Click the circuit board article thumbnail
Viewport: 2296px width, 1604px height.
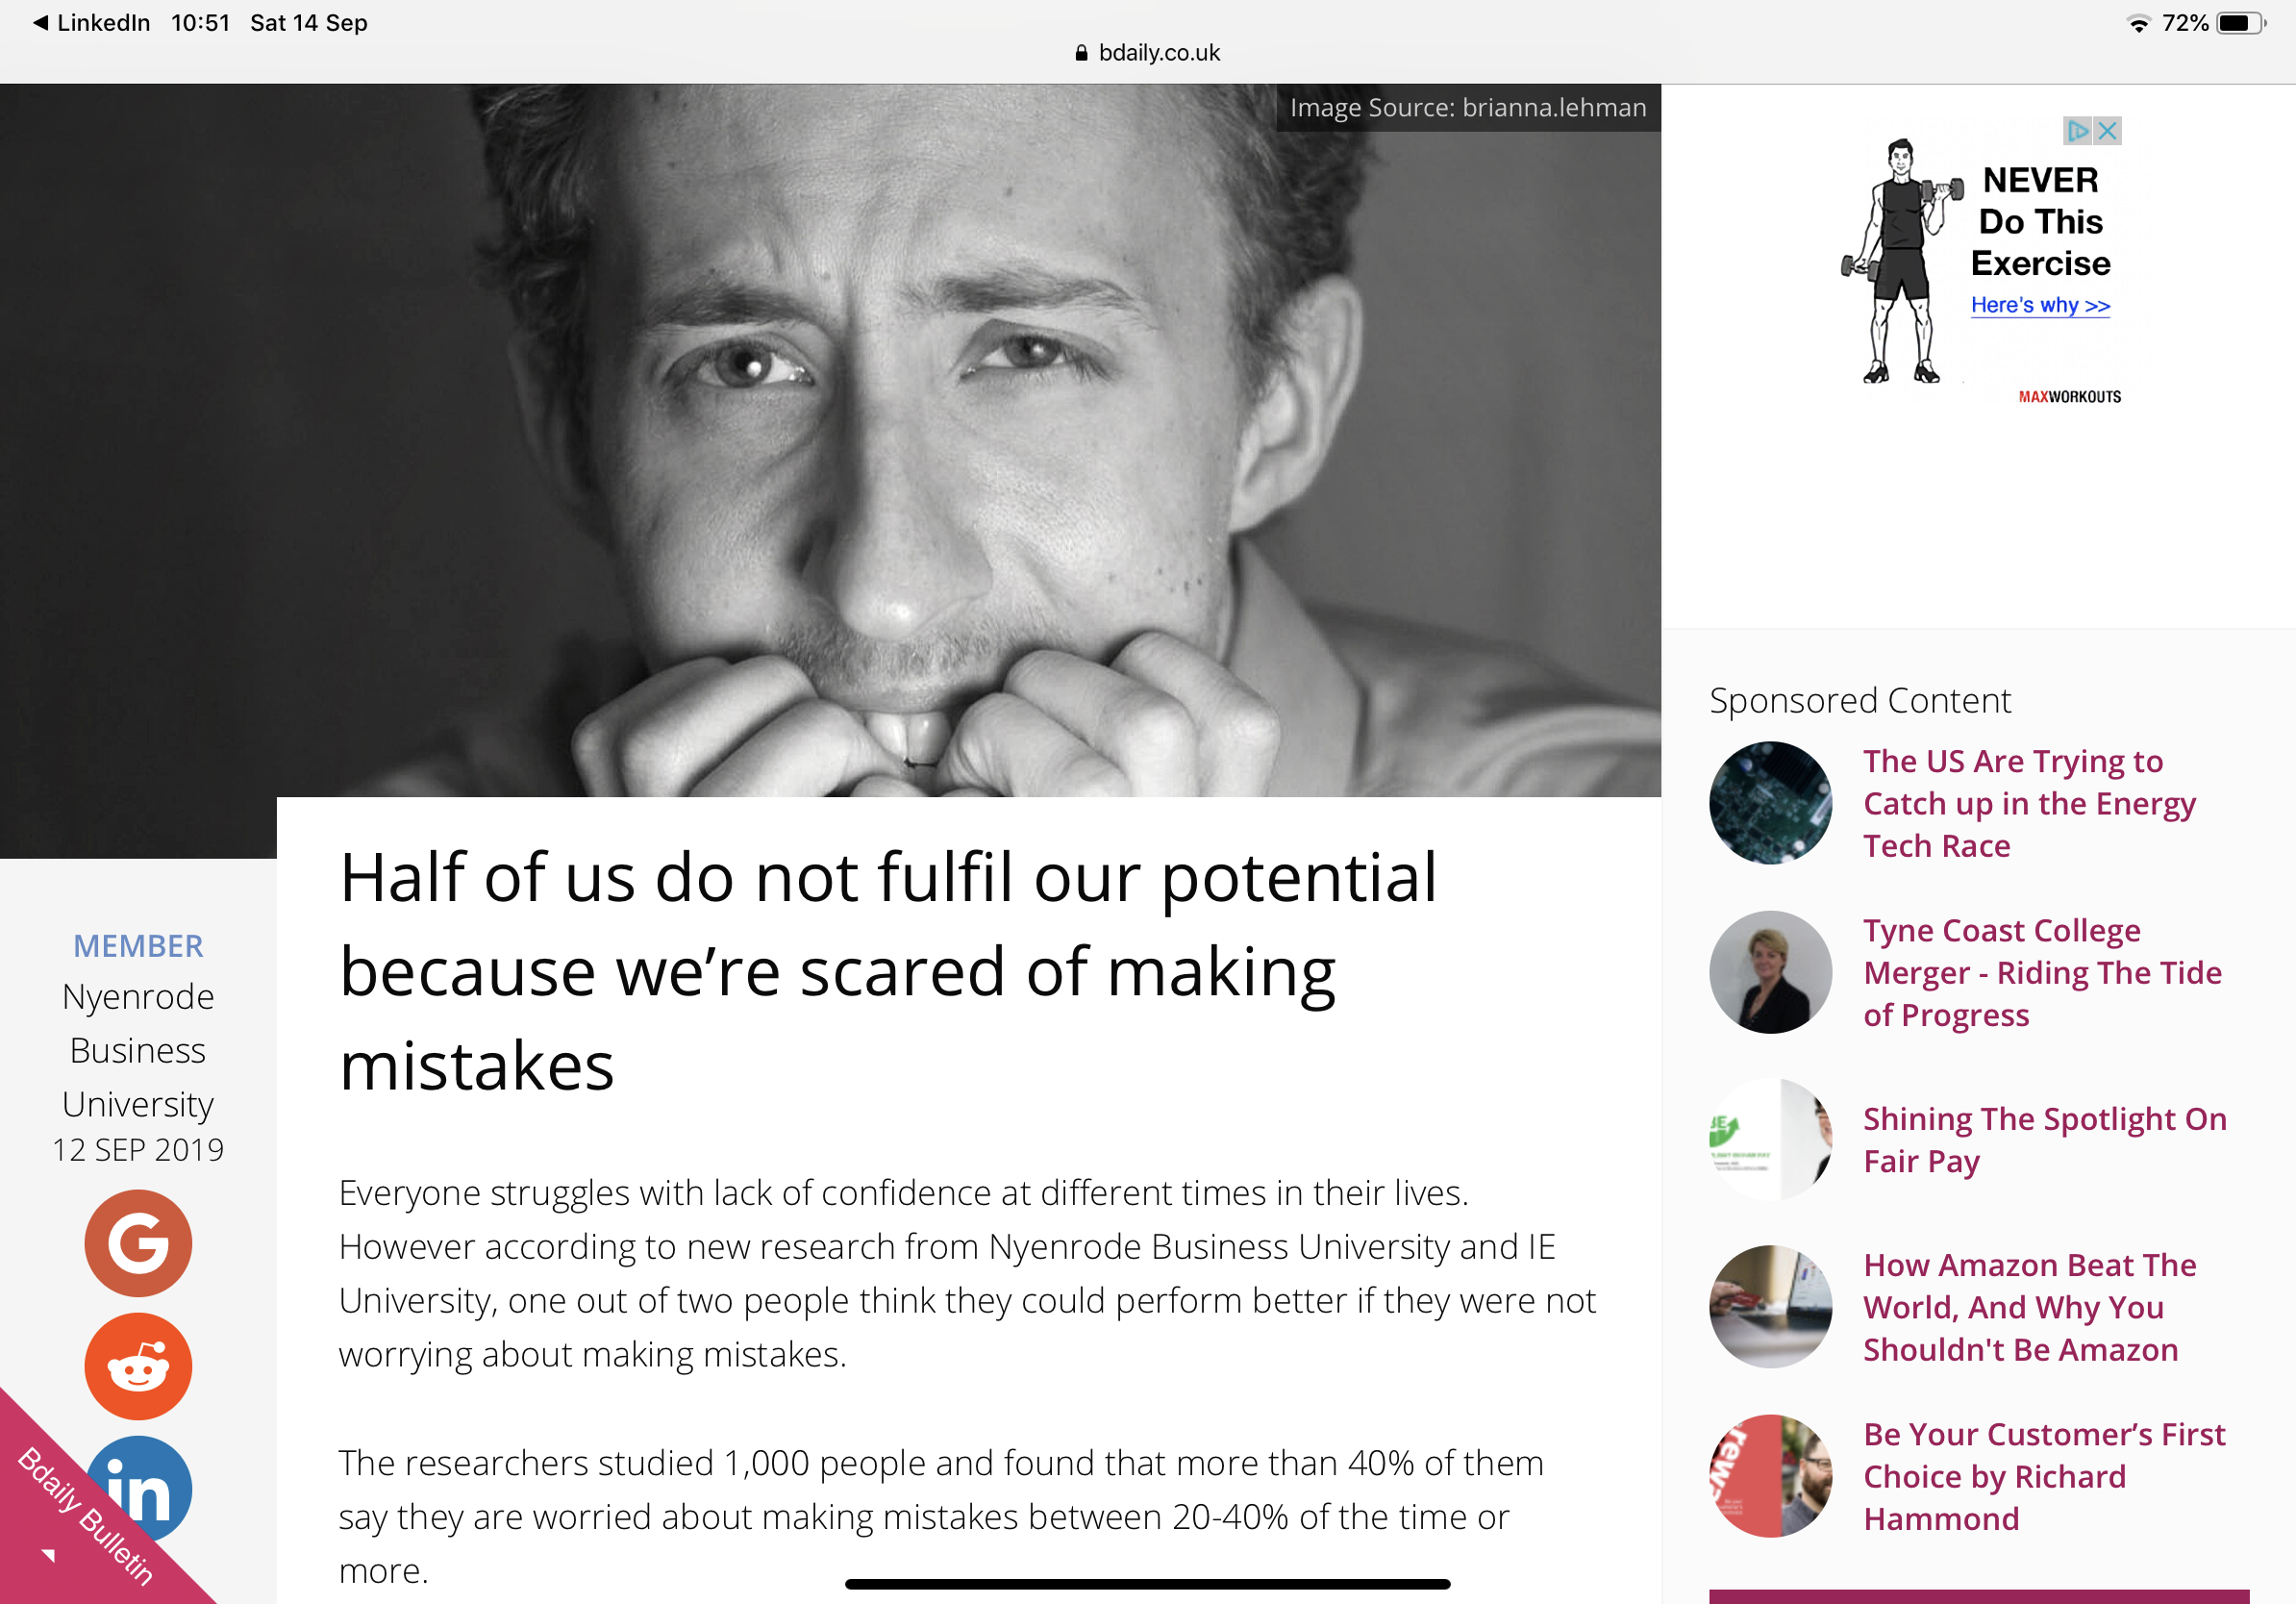coord(1770,803)
